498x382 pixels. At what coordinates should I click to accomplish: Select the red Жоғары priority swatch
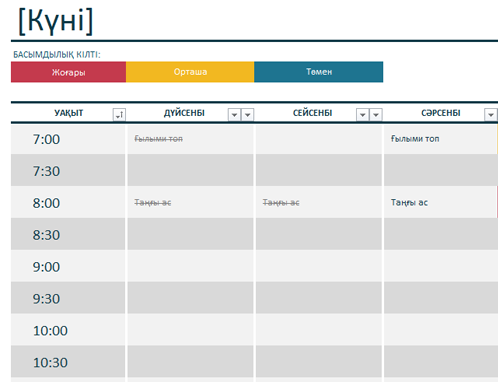(x=68, y=72)
